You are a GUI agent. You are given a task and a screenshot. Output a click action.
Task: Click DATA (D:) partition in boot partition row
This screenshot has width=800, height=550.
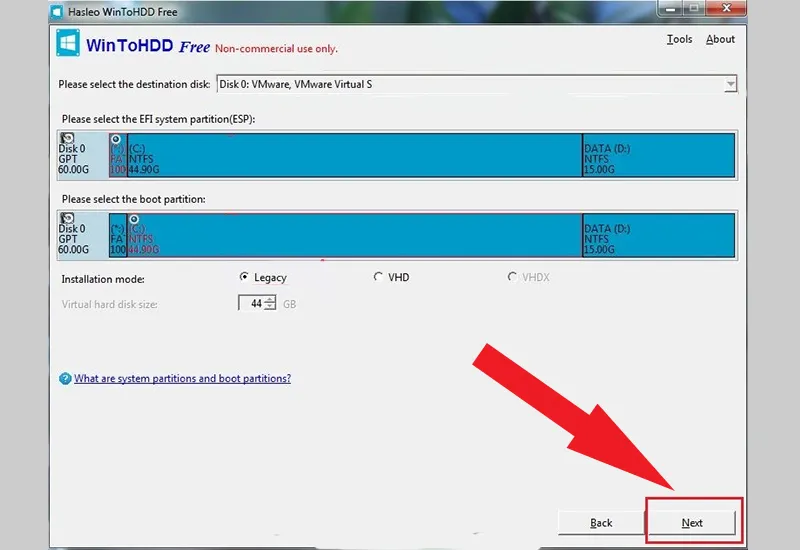tap(658, 233)
